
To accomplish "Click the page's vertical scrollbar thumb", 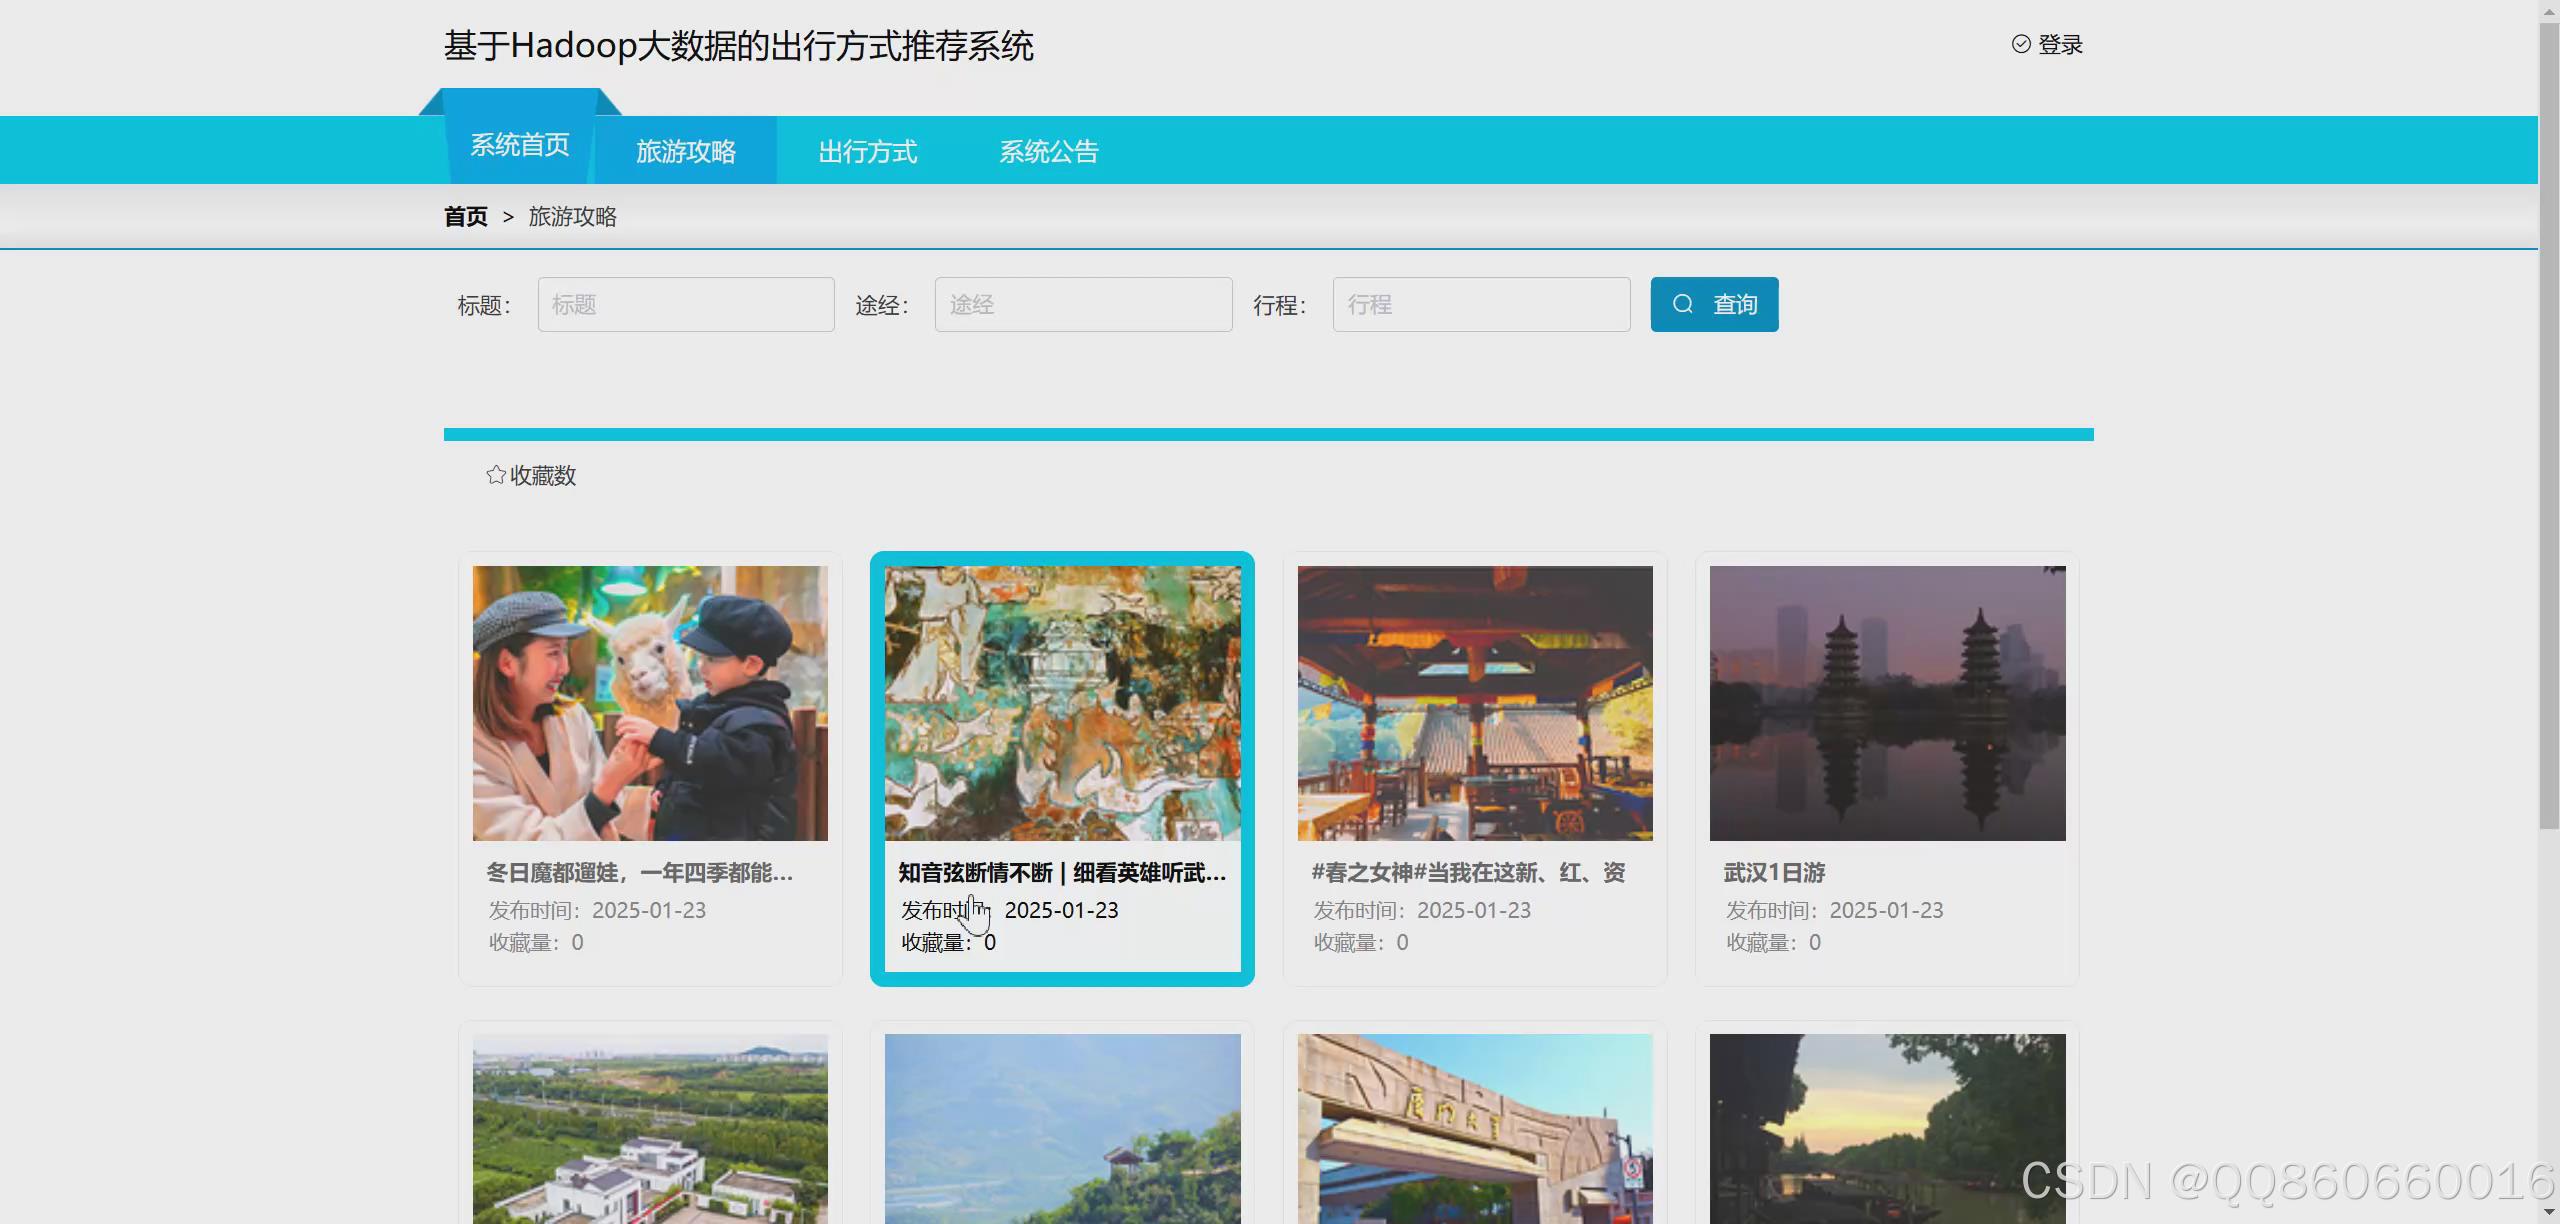I will click(x=2549, y=426).
